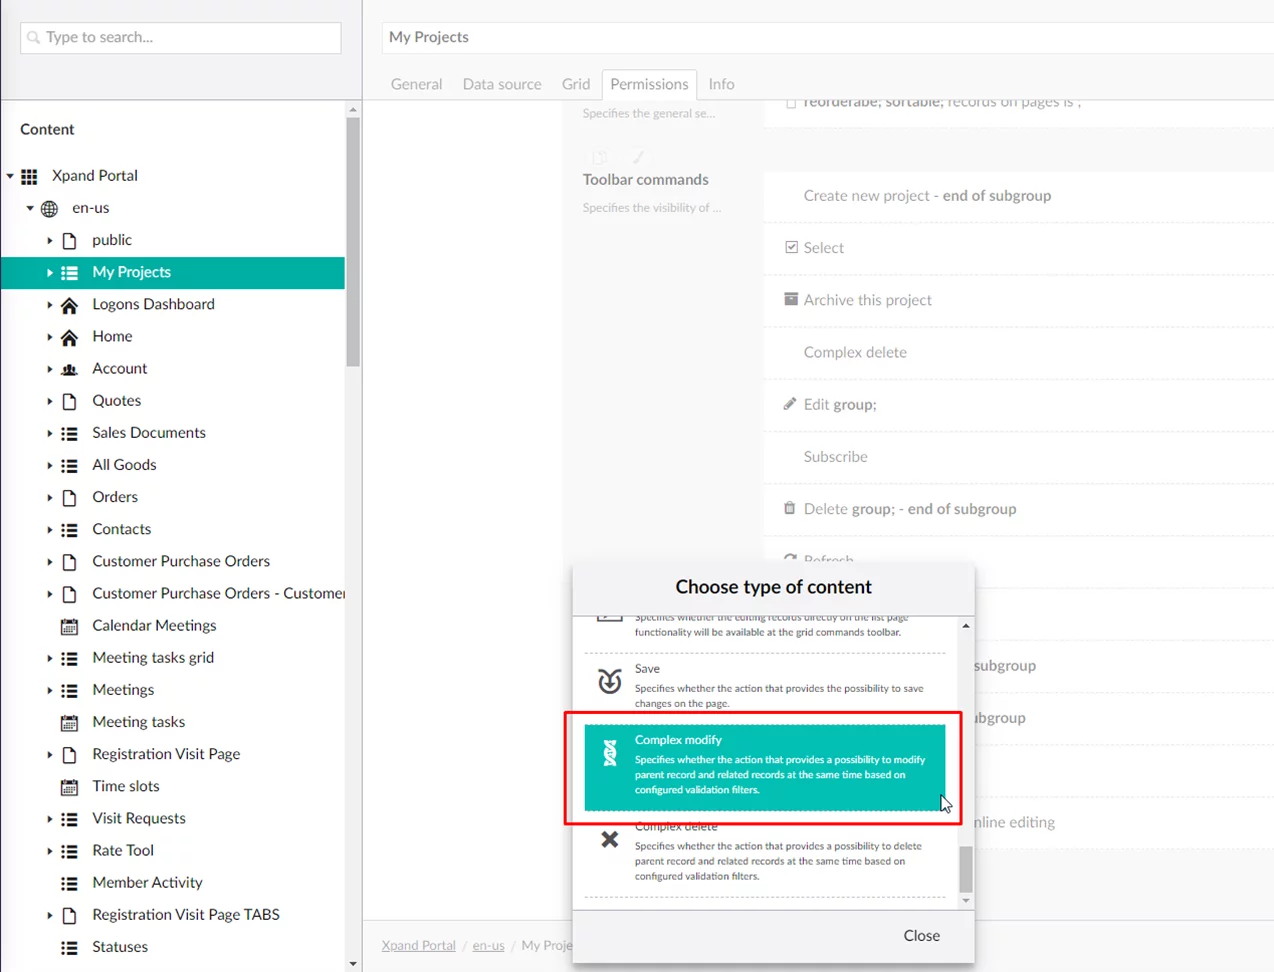Viewport: 1274px width, 972px height.
Task: Click the Xpand Portal grid icon
Action: tap(29, 177)
